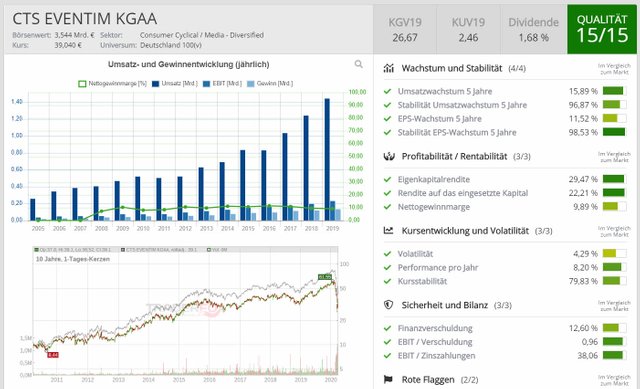Image resolution: width=640 pixels, height=389 pixels.
Task: Click the EBIT / Zinszahlungen 38,06 value
Action: 588,356
